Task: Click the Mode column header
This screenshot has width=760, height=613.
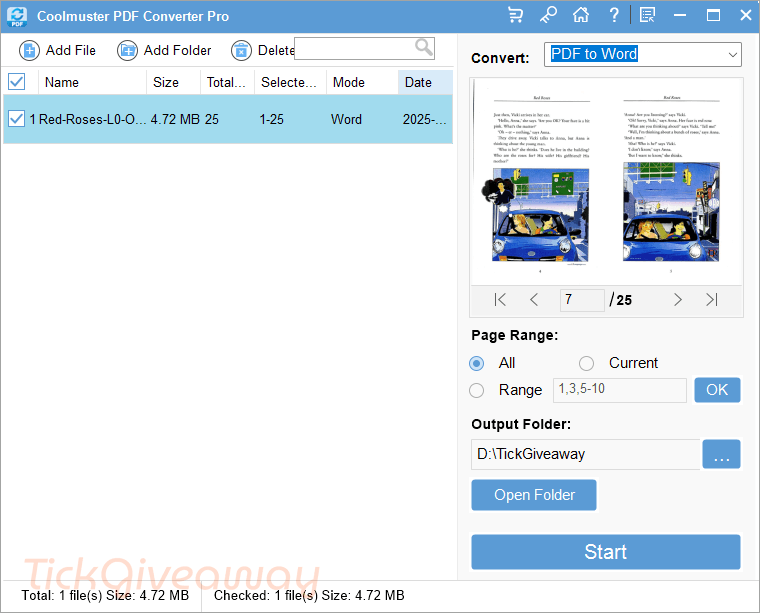Action: tap(362, 82)
